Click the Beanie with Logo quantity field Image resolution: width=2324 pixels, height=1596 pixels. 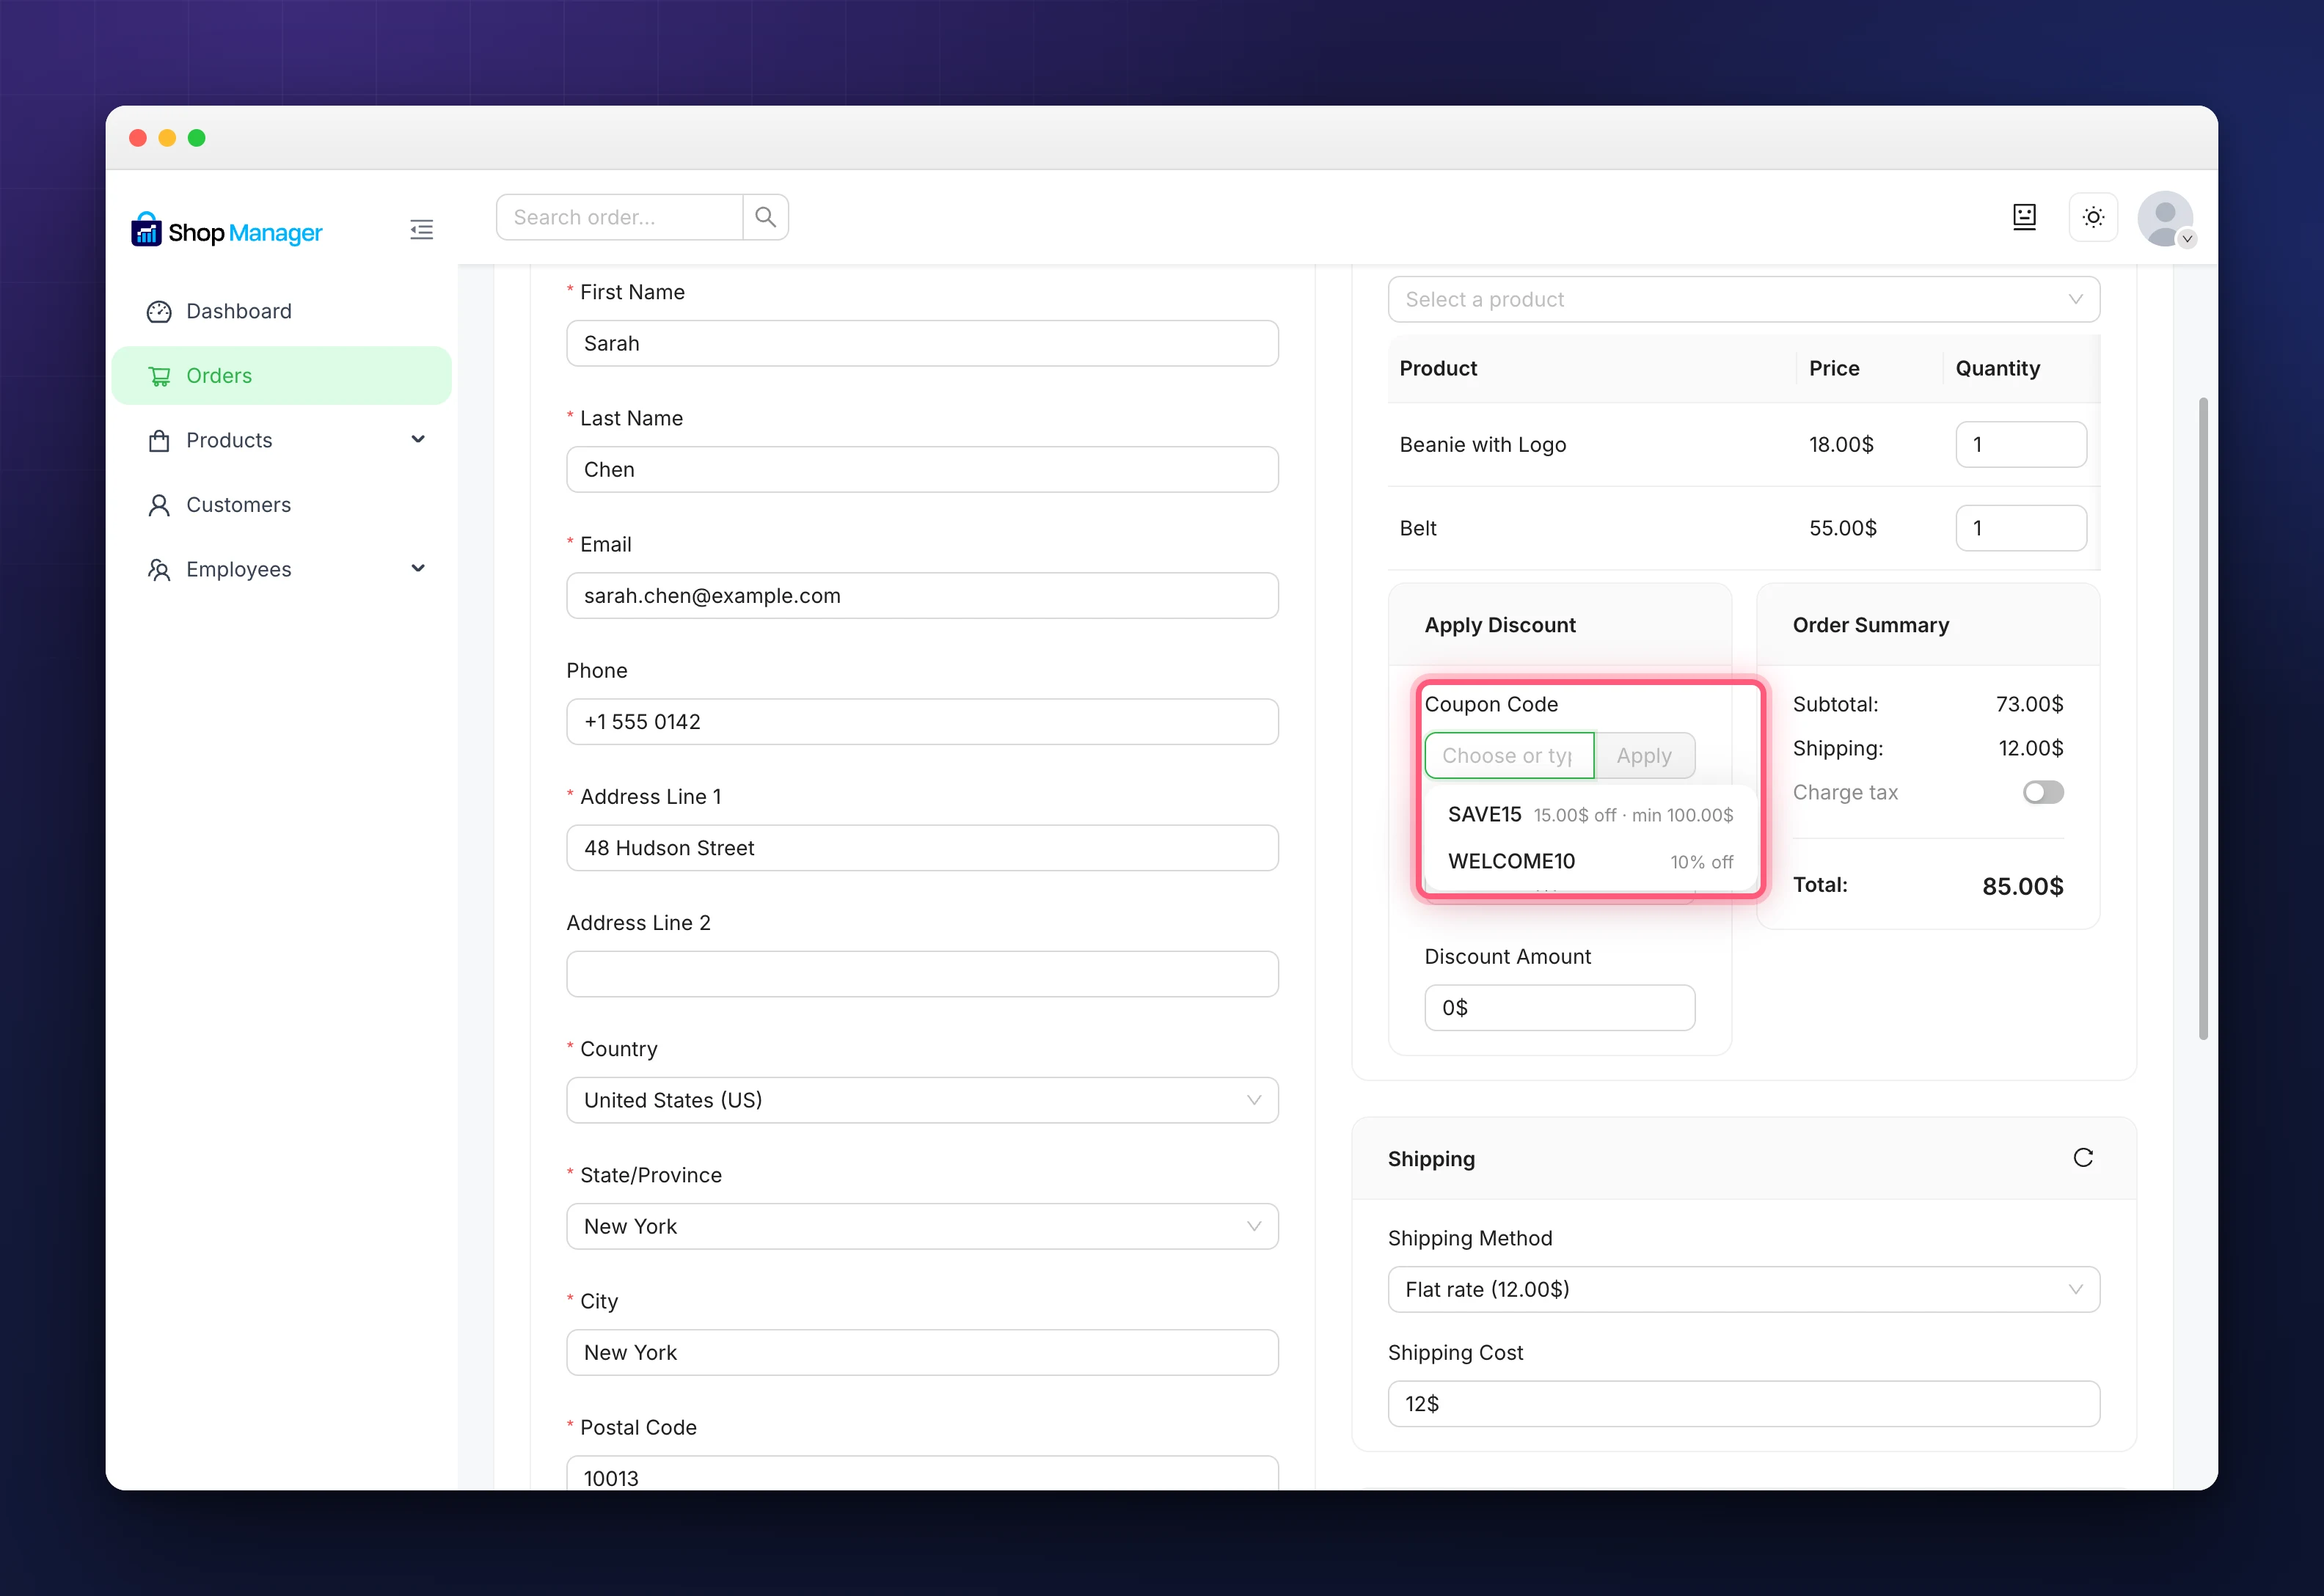[2021, 444]
